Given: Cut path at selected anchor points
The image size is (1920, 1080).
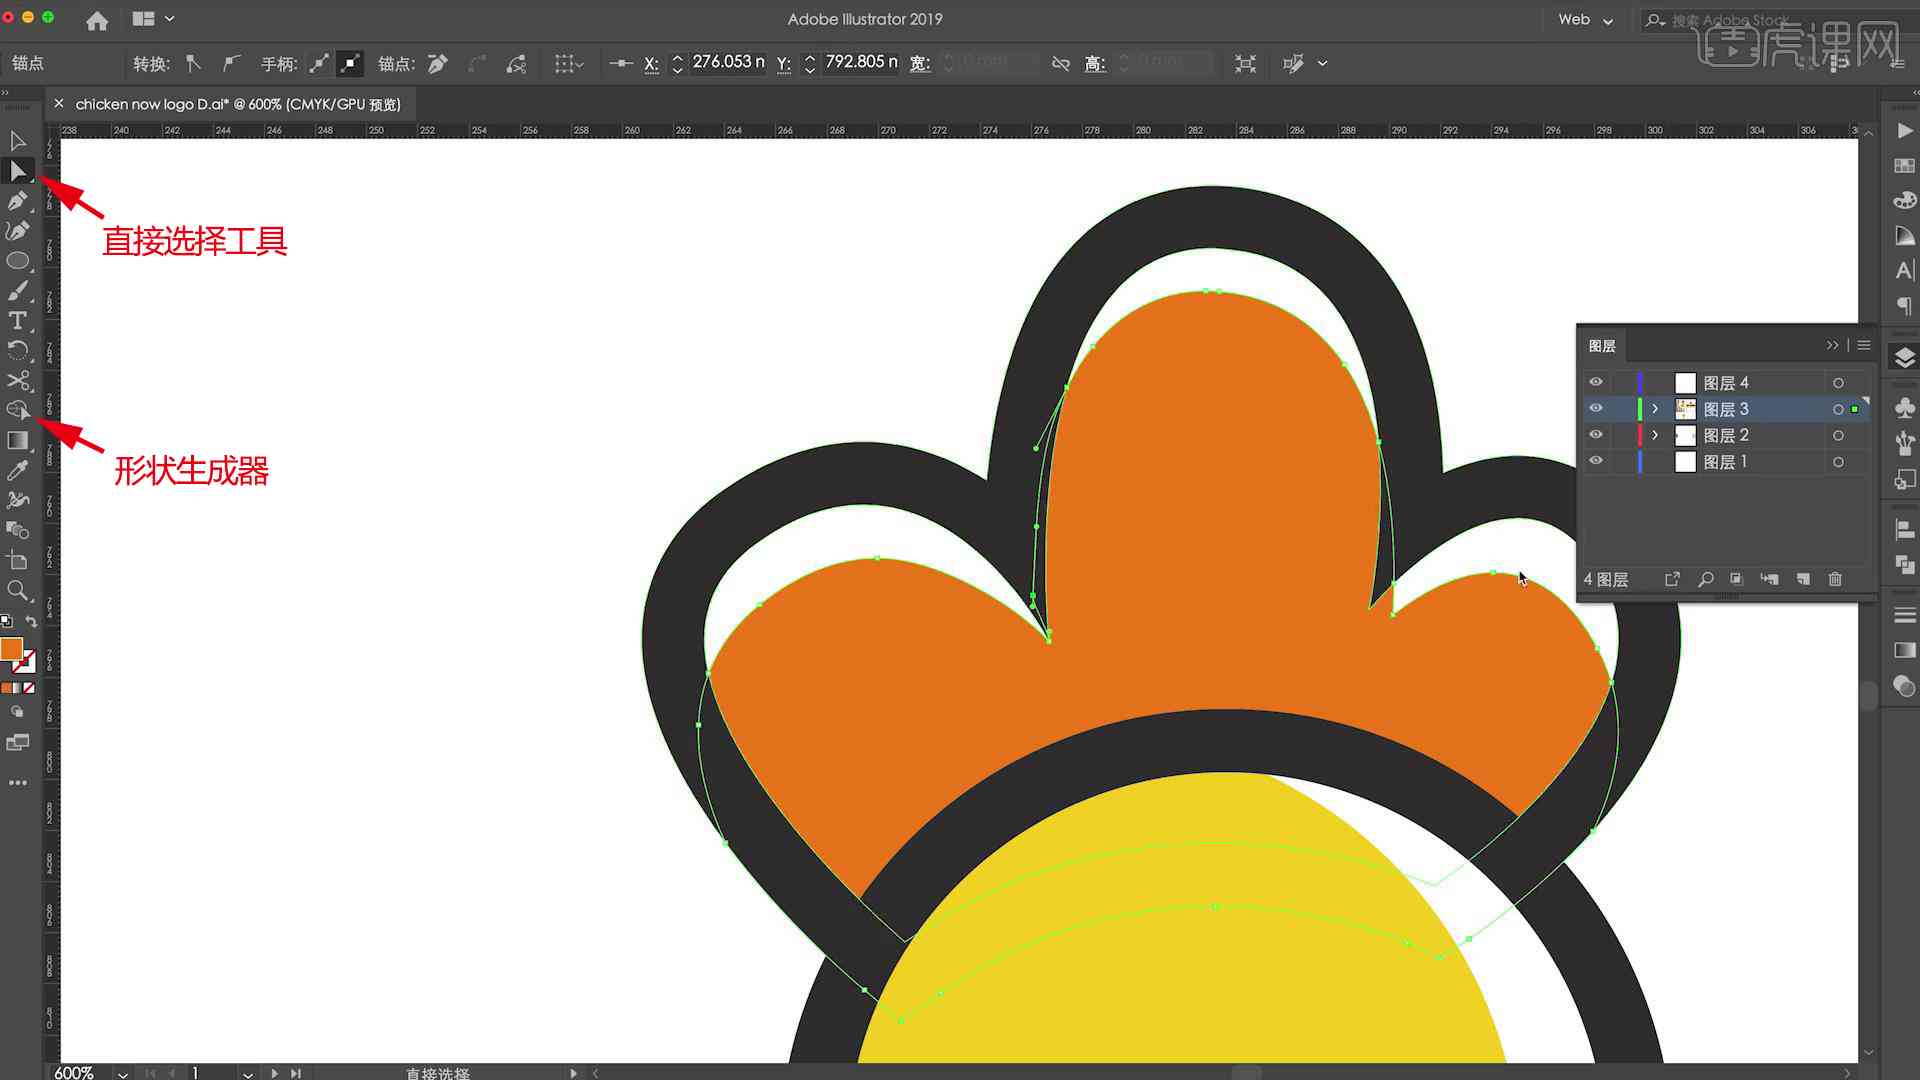Looking at the screenshot, I should click(517, 64).
